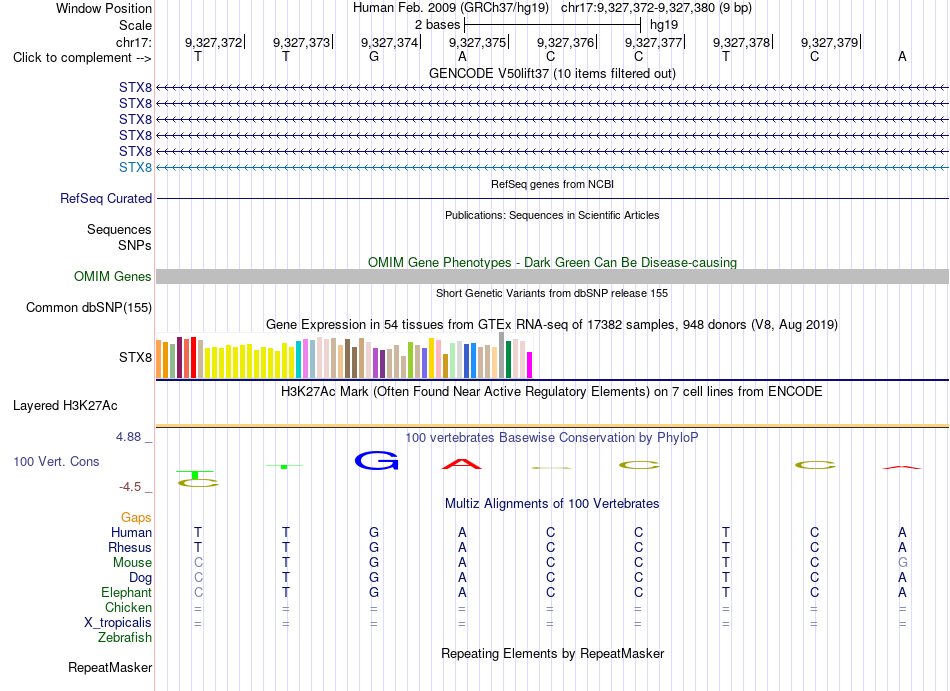Click the 'Click to complement -->' label
950x691 pixels.
tap(82, 58)
